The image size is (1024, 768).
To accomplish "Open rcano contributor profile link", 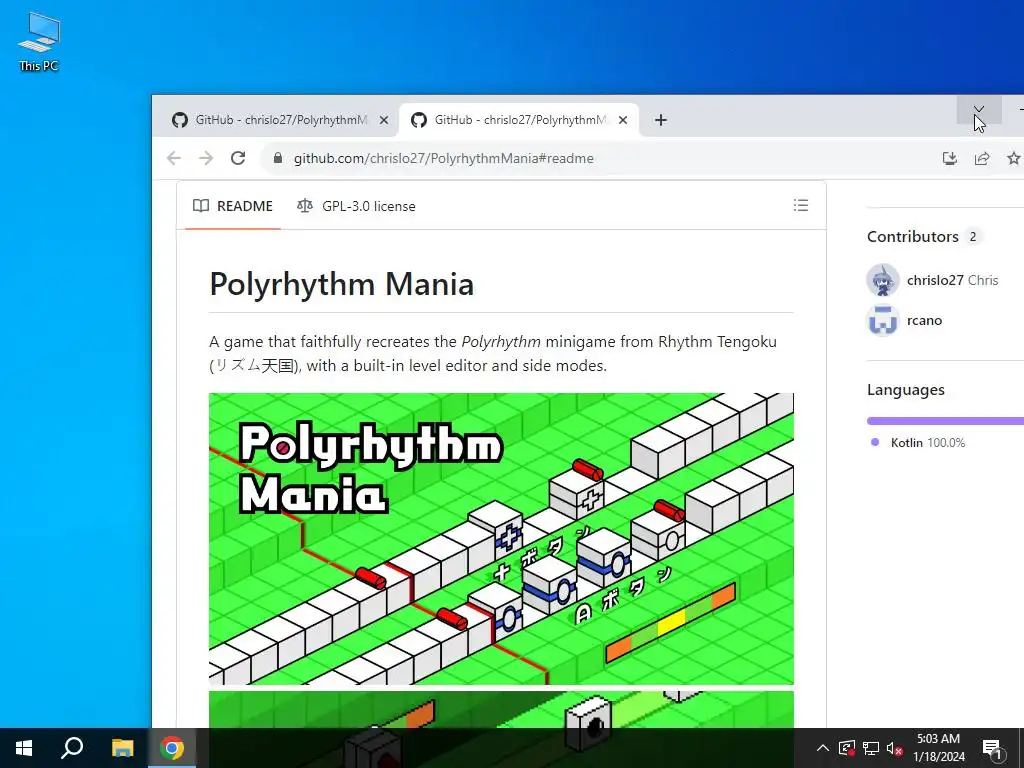I will point(924,321).
